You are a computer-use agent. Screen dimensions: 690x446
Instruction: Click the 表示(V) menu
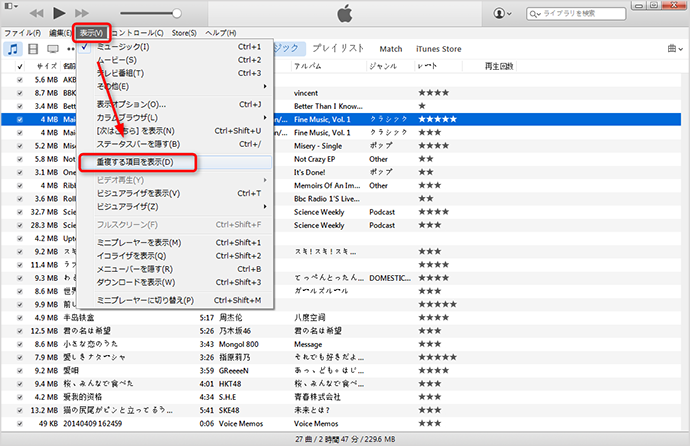coord(92,33)
